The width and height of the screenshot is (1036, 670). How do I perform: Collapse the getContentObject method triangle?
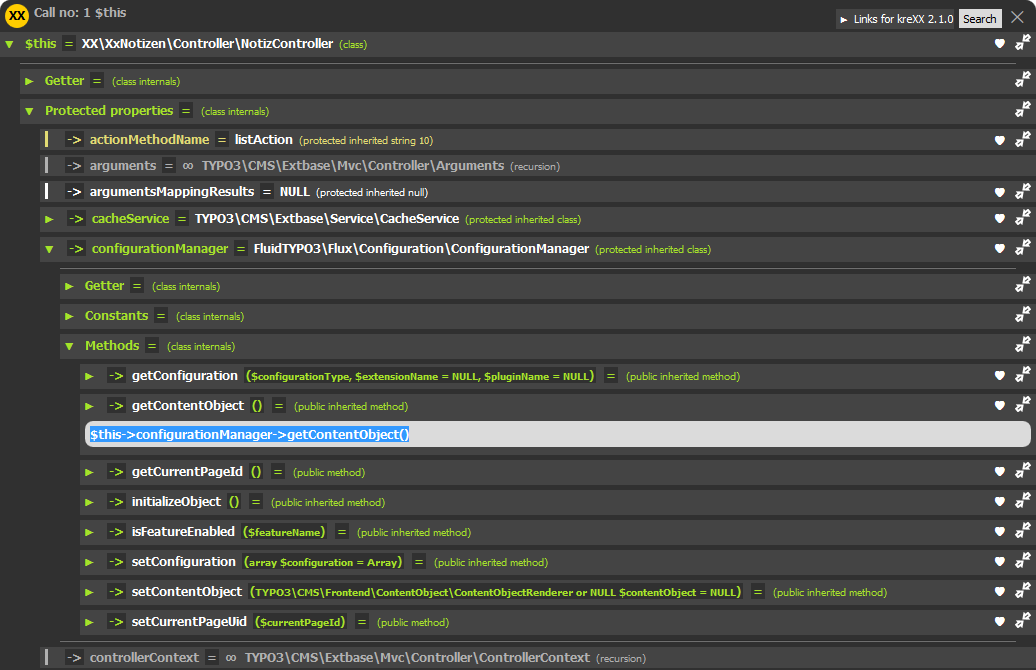[89, 406]
